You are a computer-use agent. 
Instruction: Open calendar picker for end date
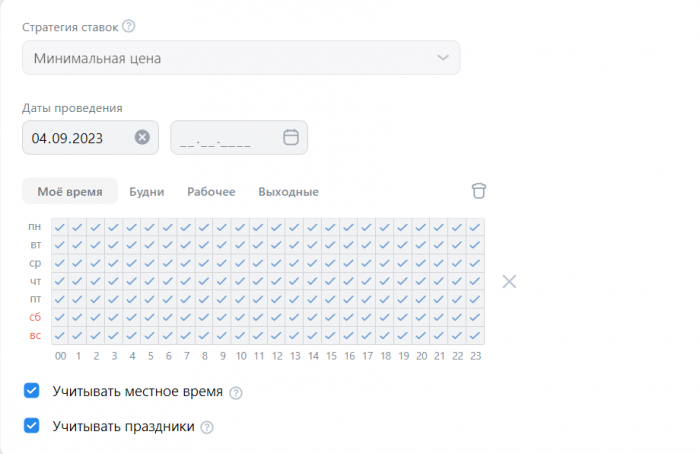[291, 138]
